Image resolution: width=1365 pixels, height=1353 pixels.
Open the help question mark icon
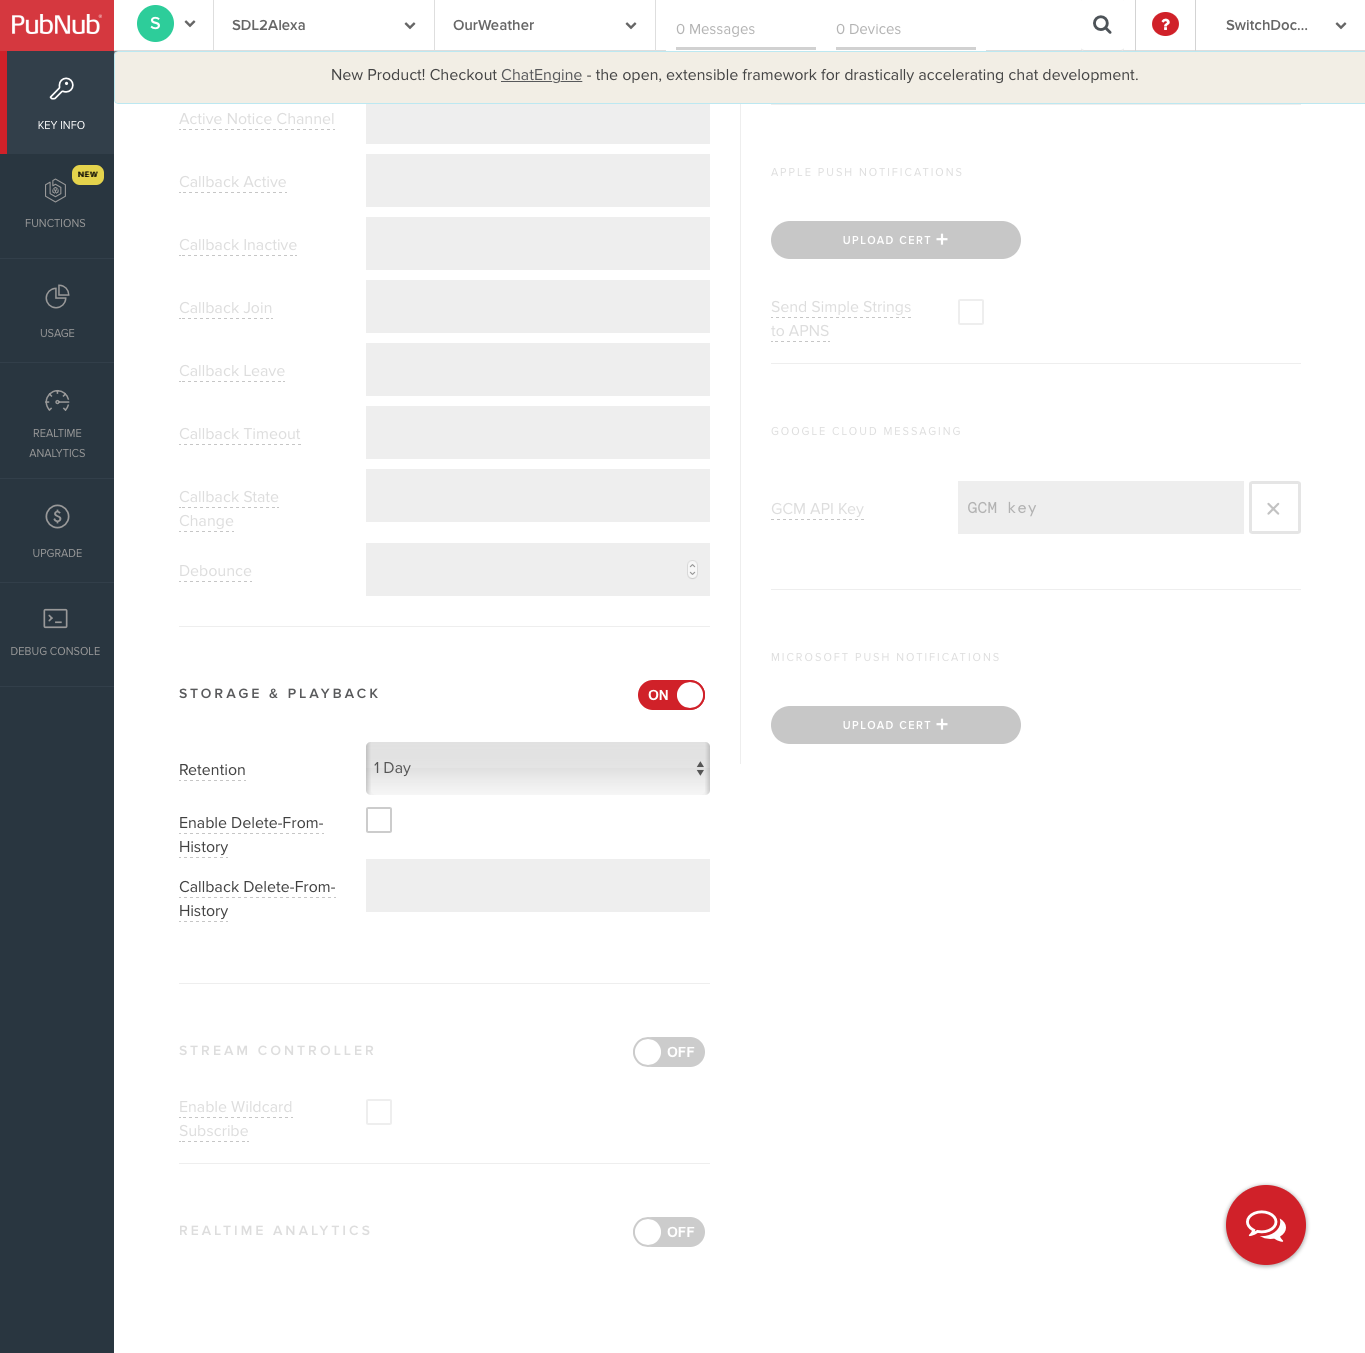pyautogui.click(x=1165, y=25)
